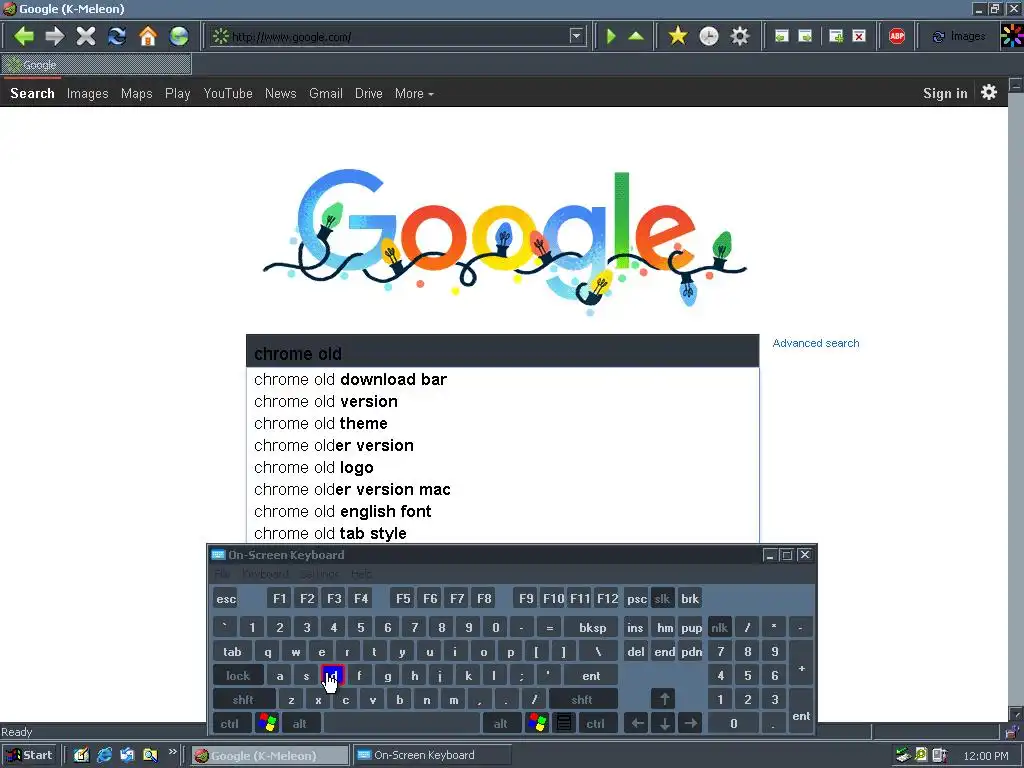Choose suggestion chrome old download bar
Viewport: 1024px width, 768px height.
coord(502,379)
